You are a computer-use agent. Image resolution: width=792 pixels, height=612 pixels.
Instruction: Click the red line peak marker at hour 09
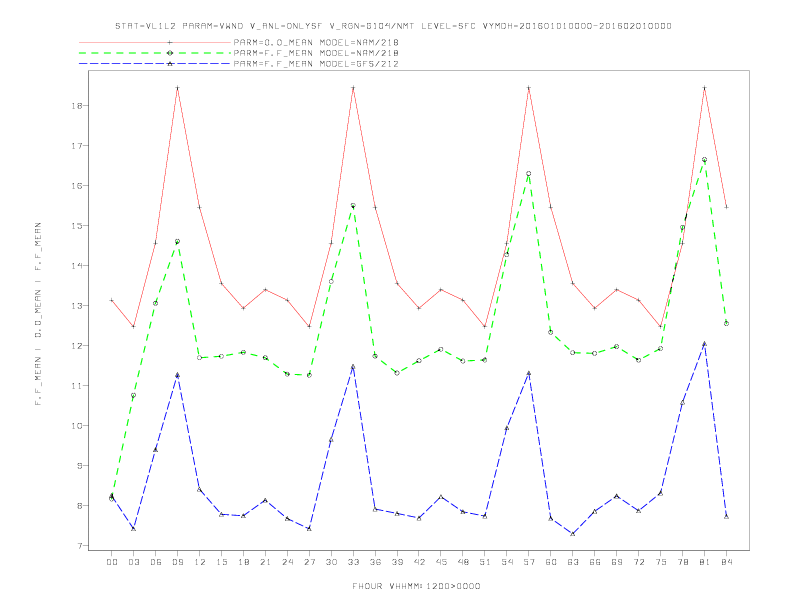tap(177, 88)
